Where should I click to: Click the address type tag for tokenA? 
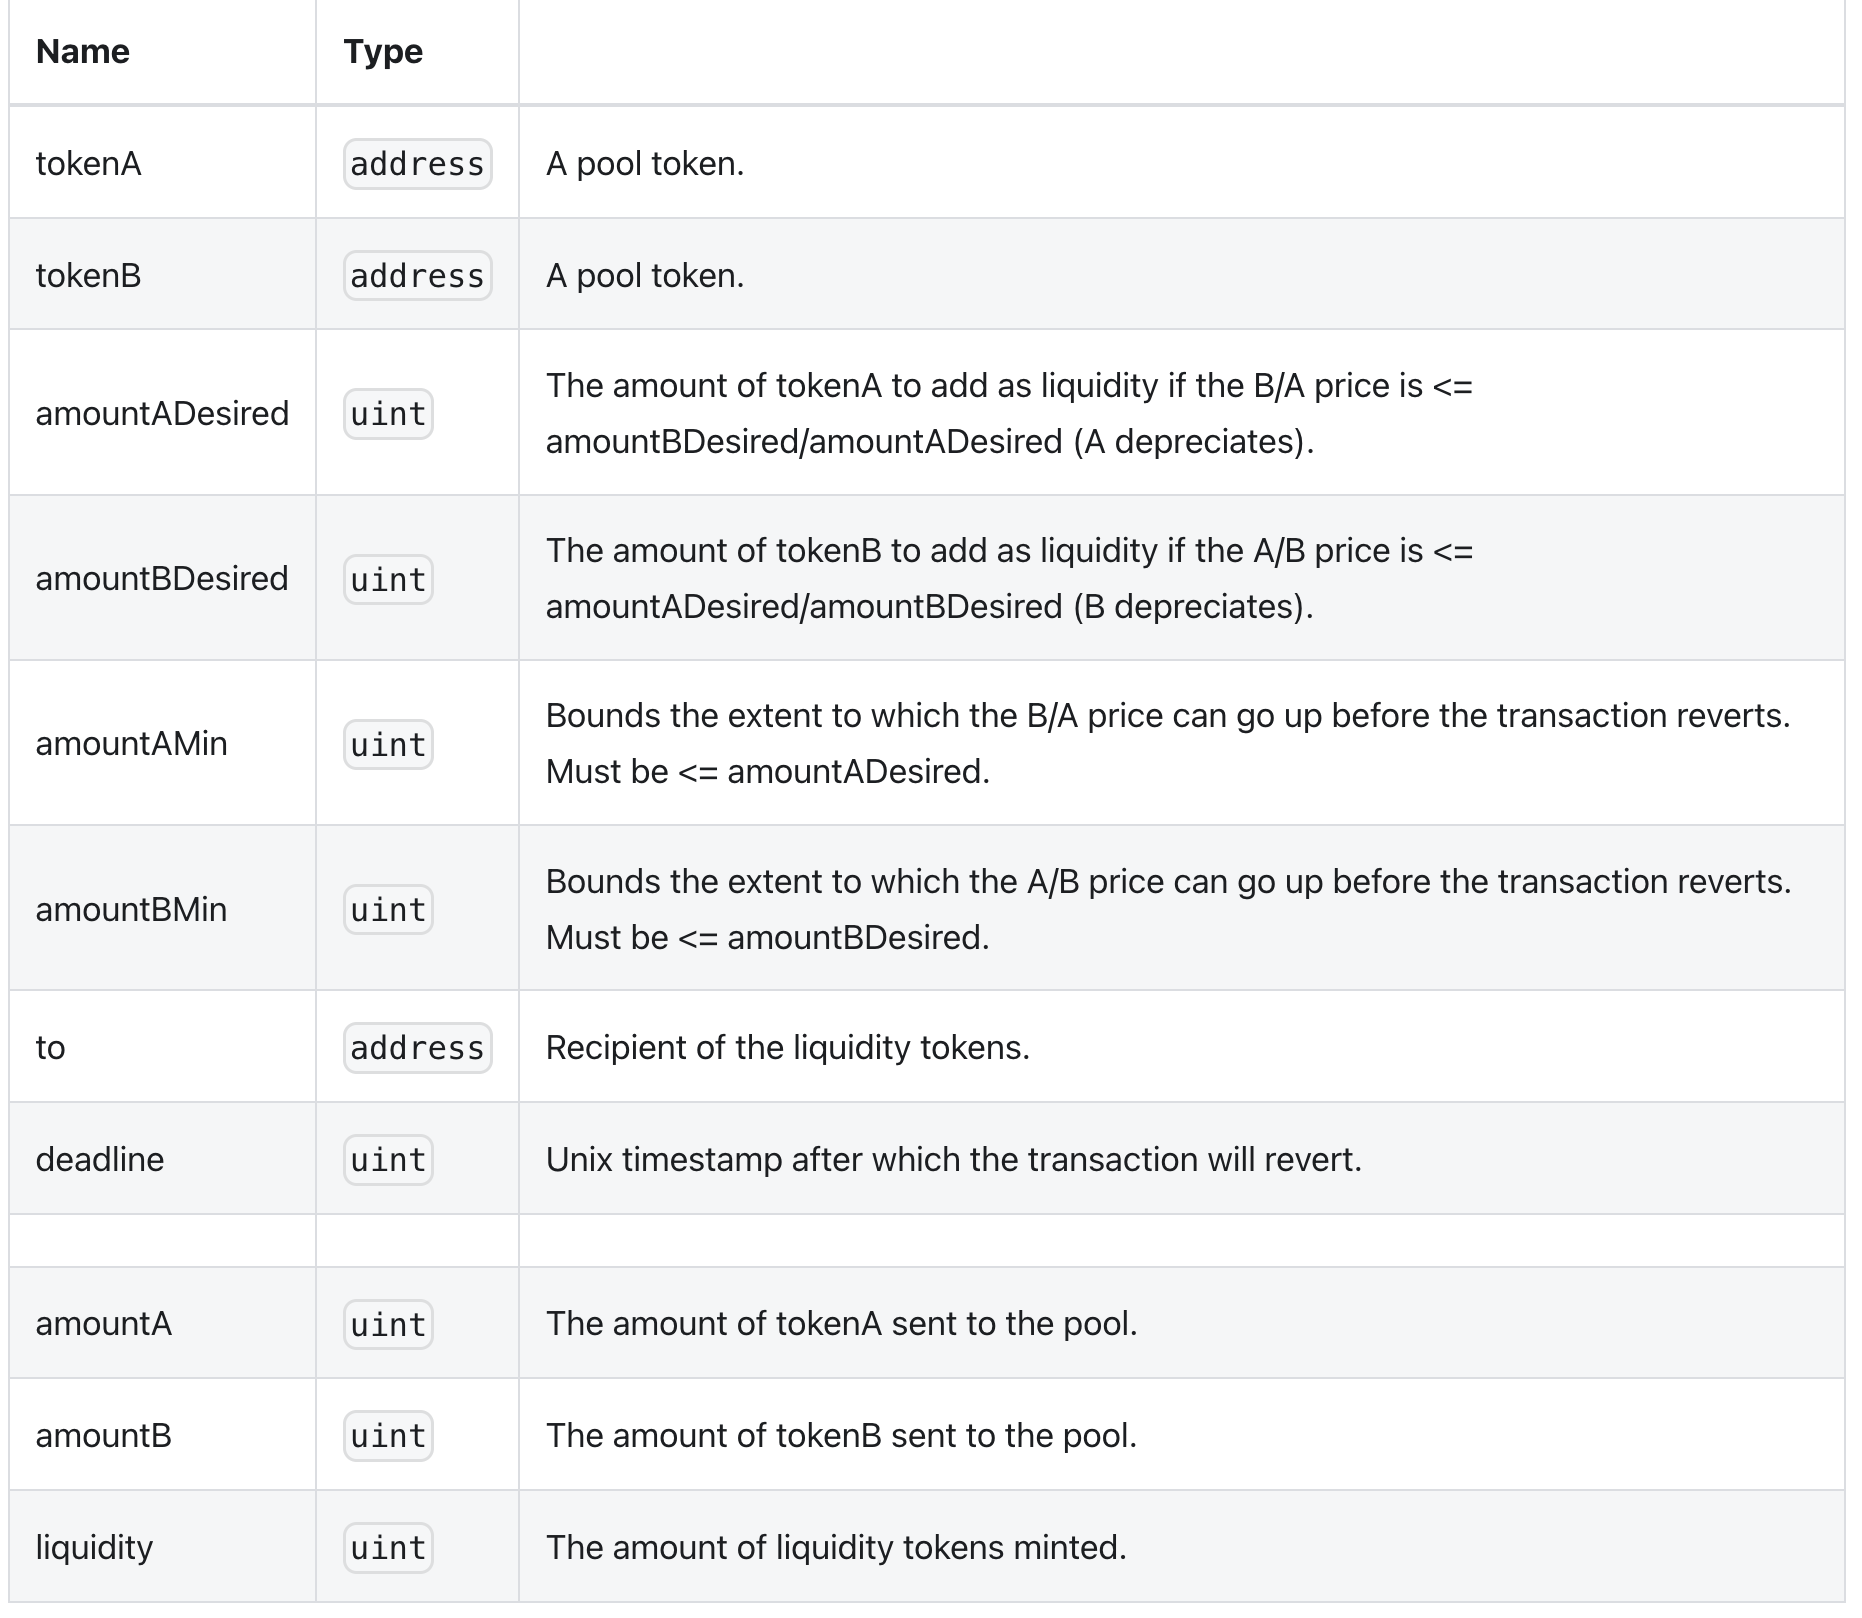(418, 164)
